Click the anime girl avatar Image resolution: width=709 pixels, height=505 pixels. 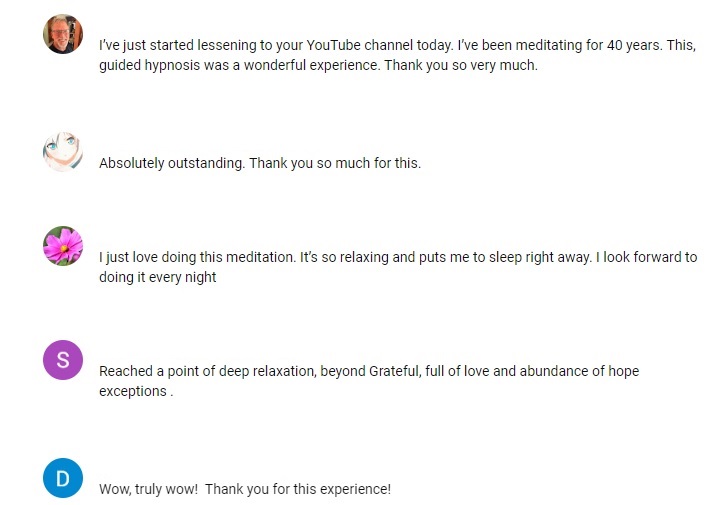pos(63,152)
